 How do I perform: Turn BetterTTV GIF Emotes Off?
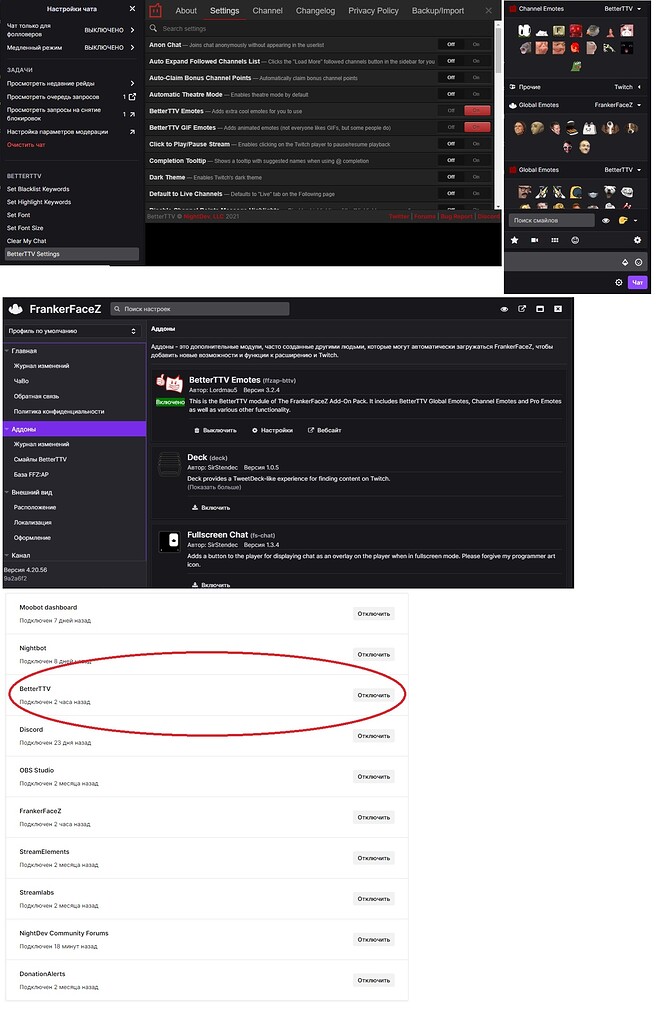point(451,127)
